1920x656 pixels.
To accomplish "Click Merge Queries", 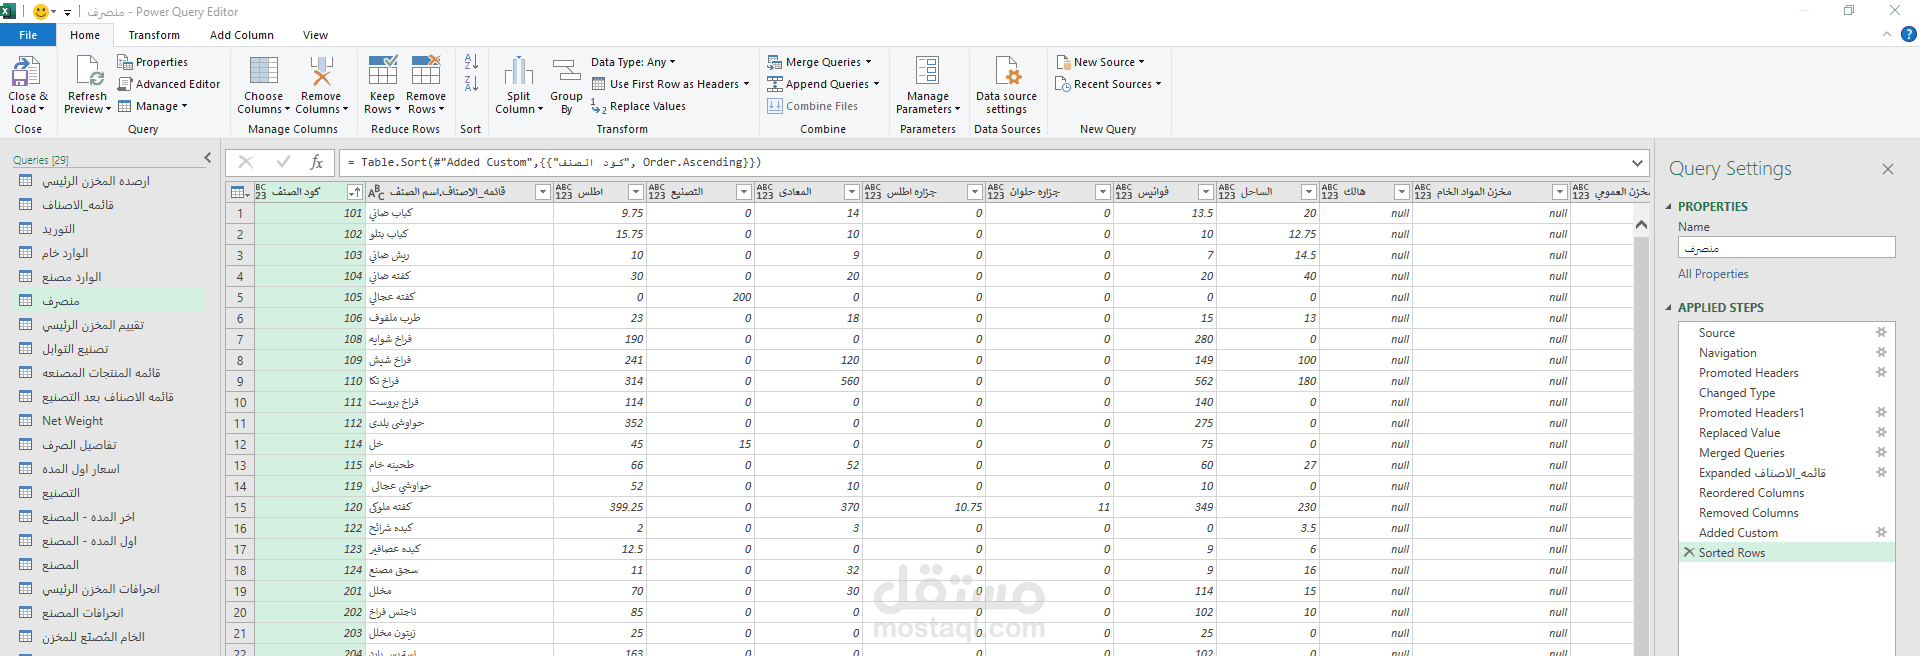I will click(820, 62).
